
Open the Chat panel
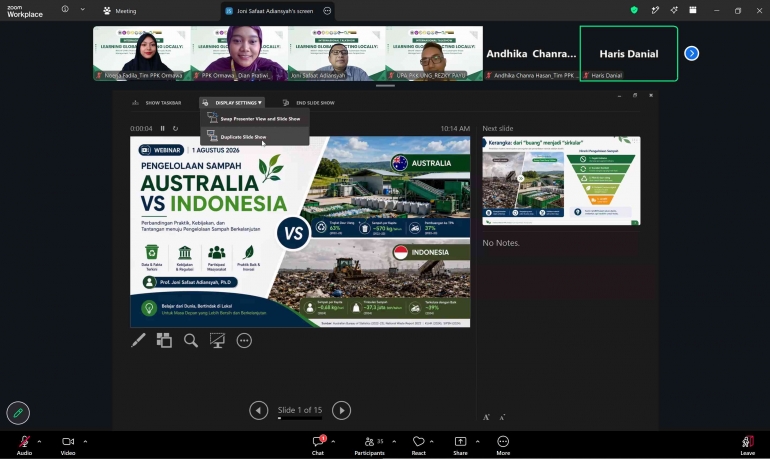(x=318, y=445)
